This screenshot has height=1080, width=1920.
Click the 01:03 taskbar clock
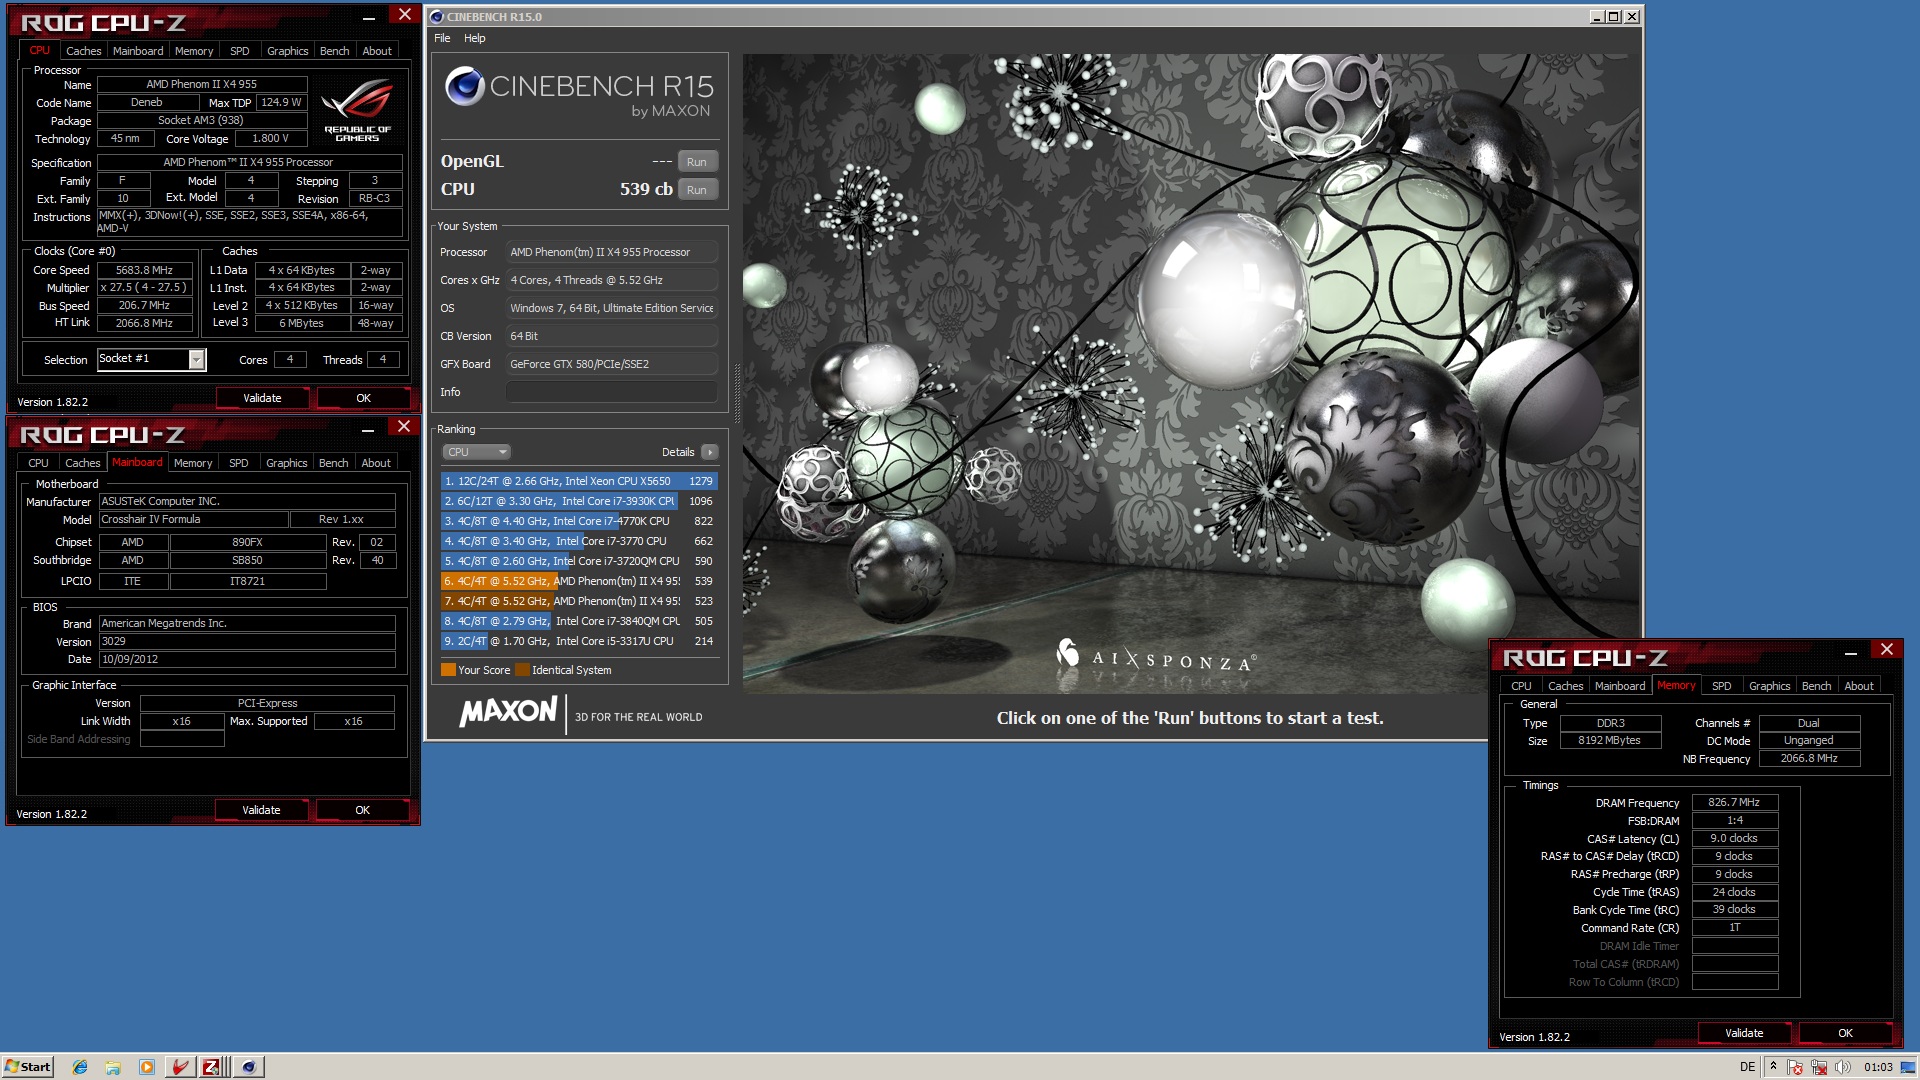click(x=1878, y=1067)
